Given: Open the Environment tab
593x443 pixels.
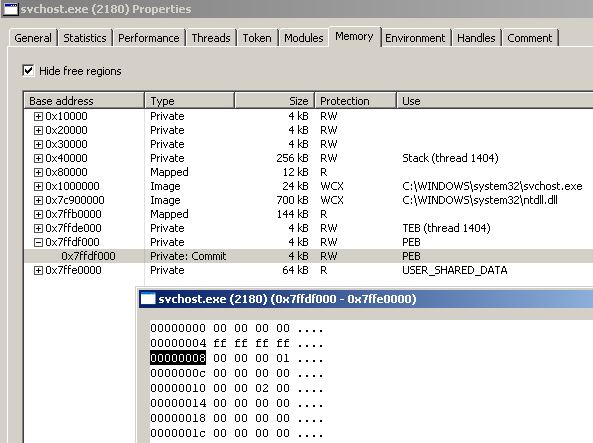Looking at the screenshot, I should tap(415, 38).
